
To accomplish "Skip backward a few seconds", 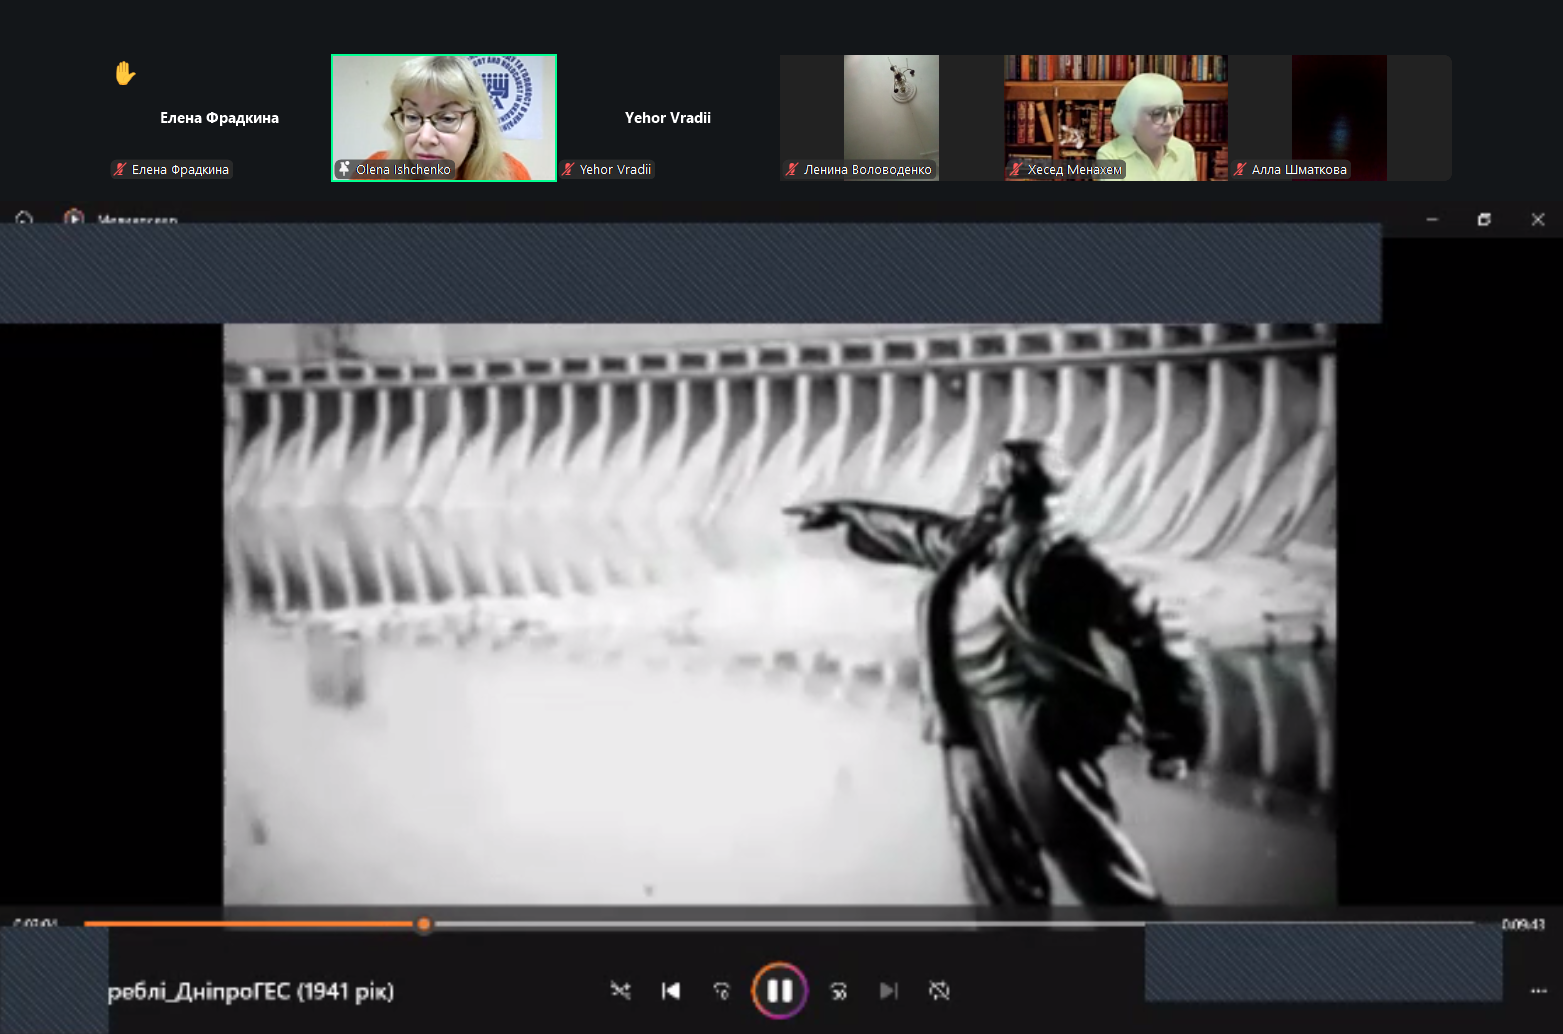I will point(722,990).
